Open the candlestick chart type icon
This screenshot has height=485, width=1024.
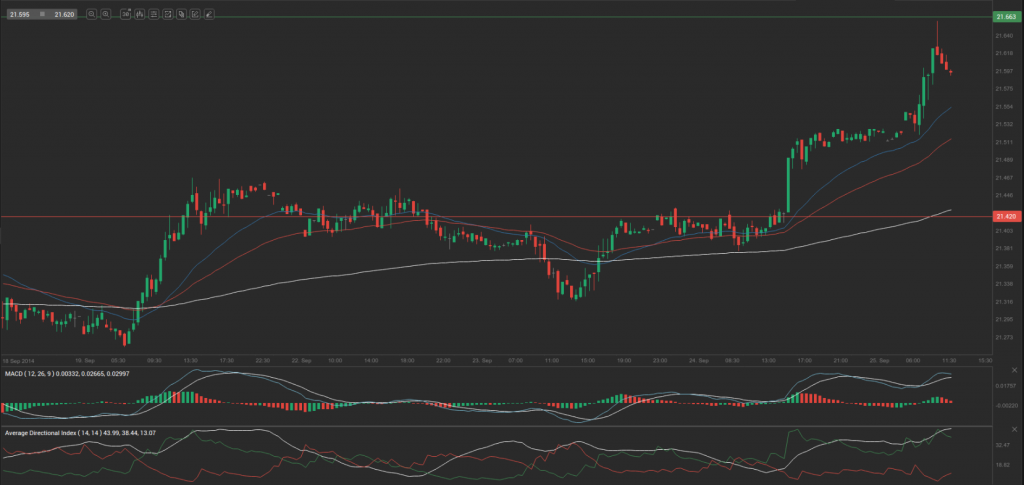[138, 15]
